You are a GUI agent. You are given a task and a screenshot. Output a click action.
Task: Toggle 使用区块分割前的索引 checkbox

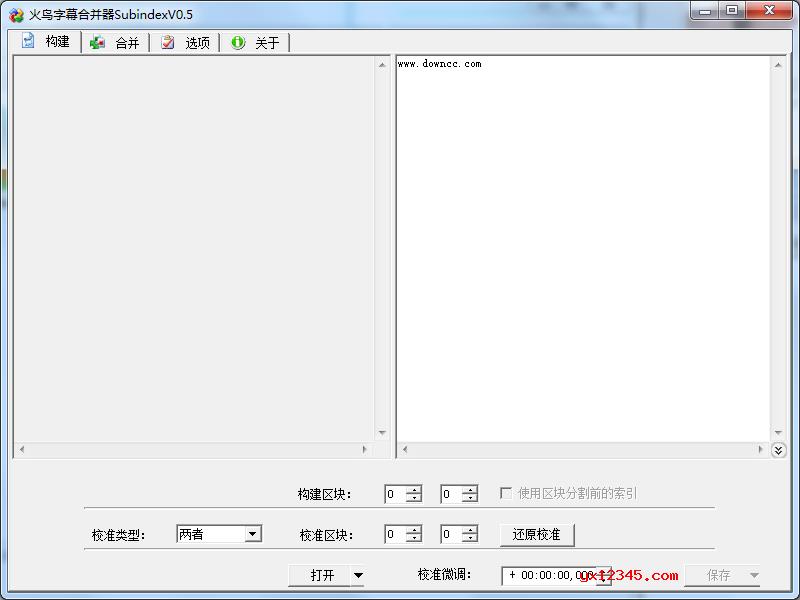click(506, 493)
